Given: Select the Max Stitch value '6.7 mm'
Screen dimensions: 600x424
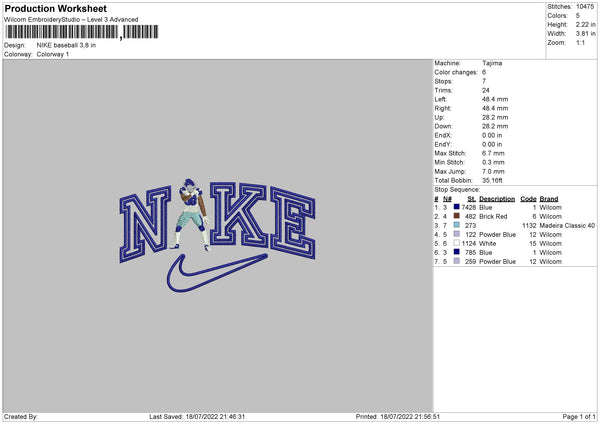Looking at the screenshot, I should pos(493,153).
